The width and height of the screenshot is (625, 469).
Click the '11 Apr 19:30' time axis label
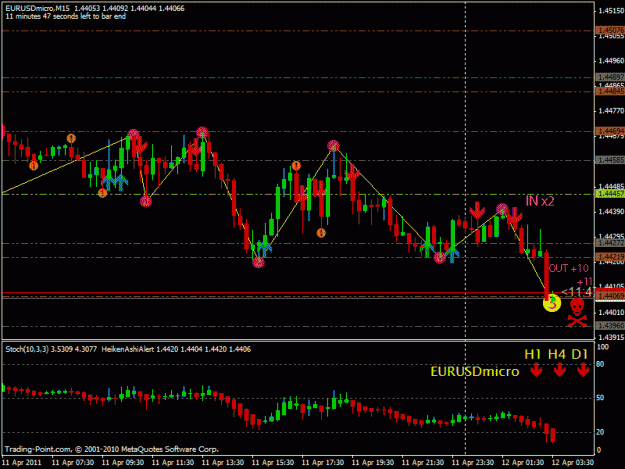(x=373, y=463)
